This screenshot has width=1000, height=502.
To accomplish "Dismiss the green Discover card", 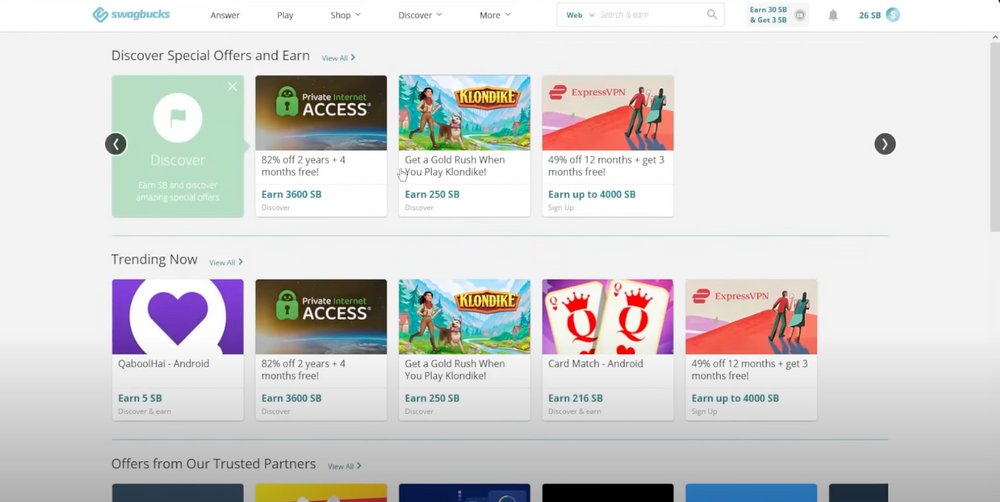I will pos(233,87).
